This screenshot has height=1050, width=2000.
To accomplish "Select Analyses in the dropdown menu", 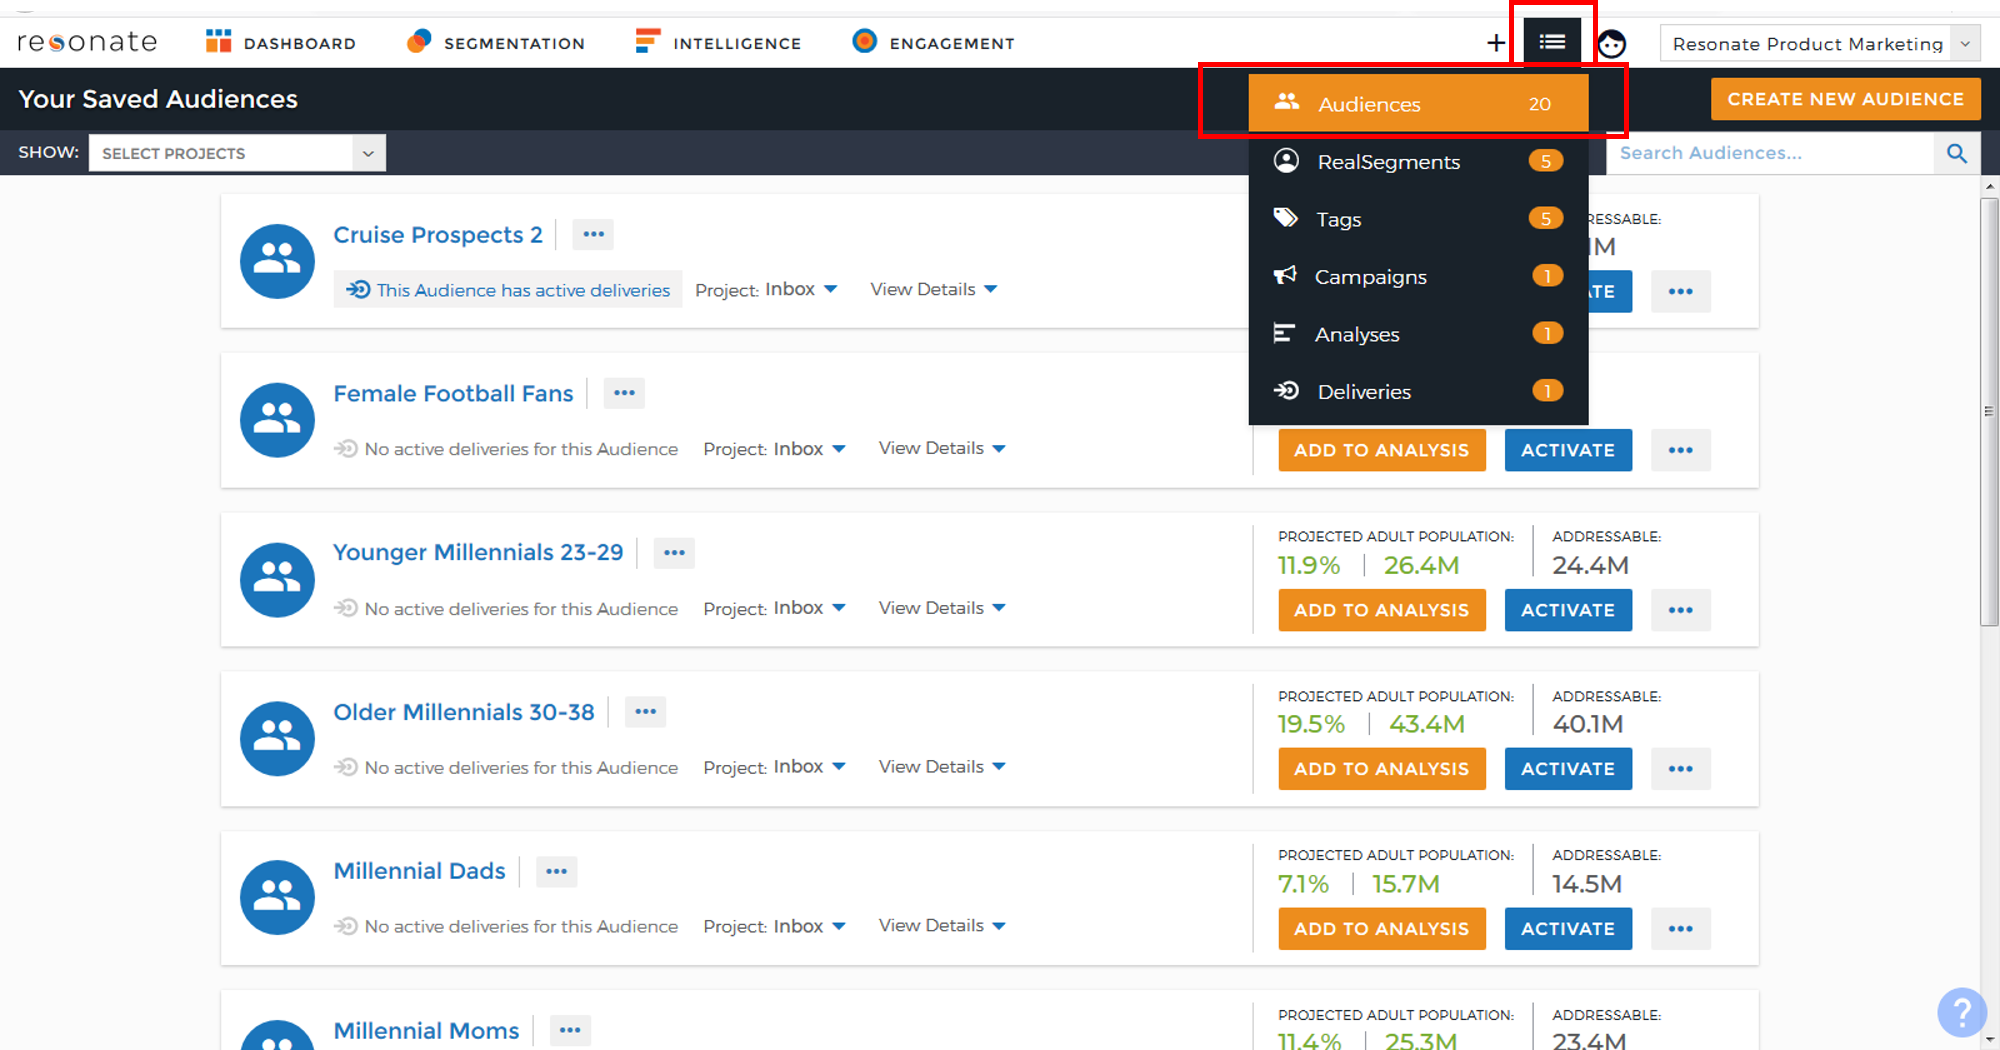I will 1418,334.
